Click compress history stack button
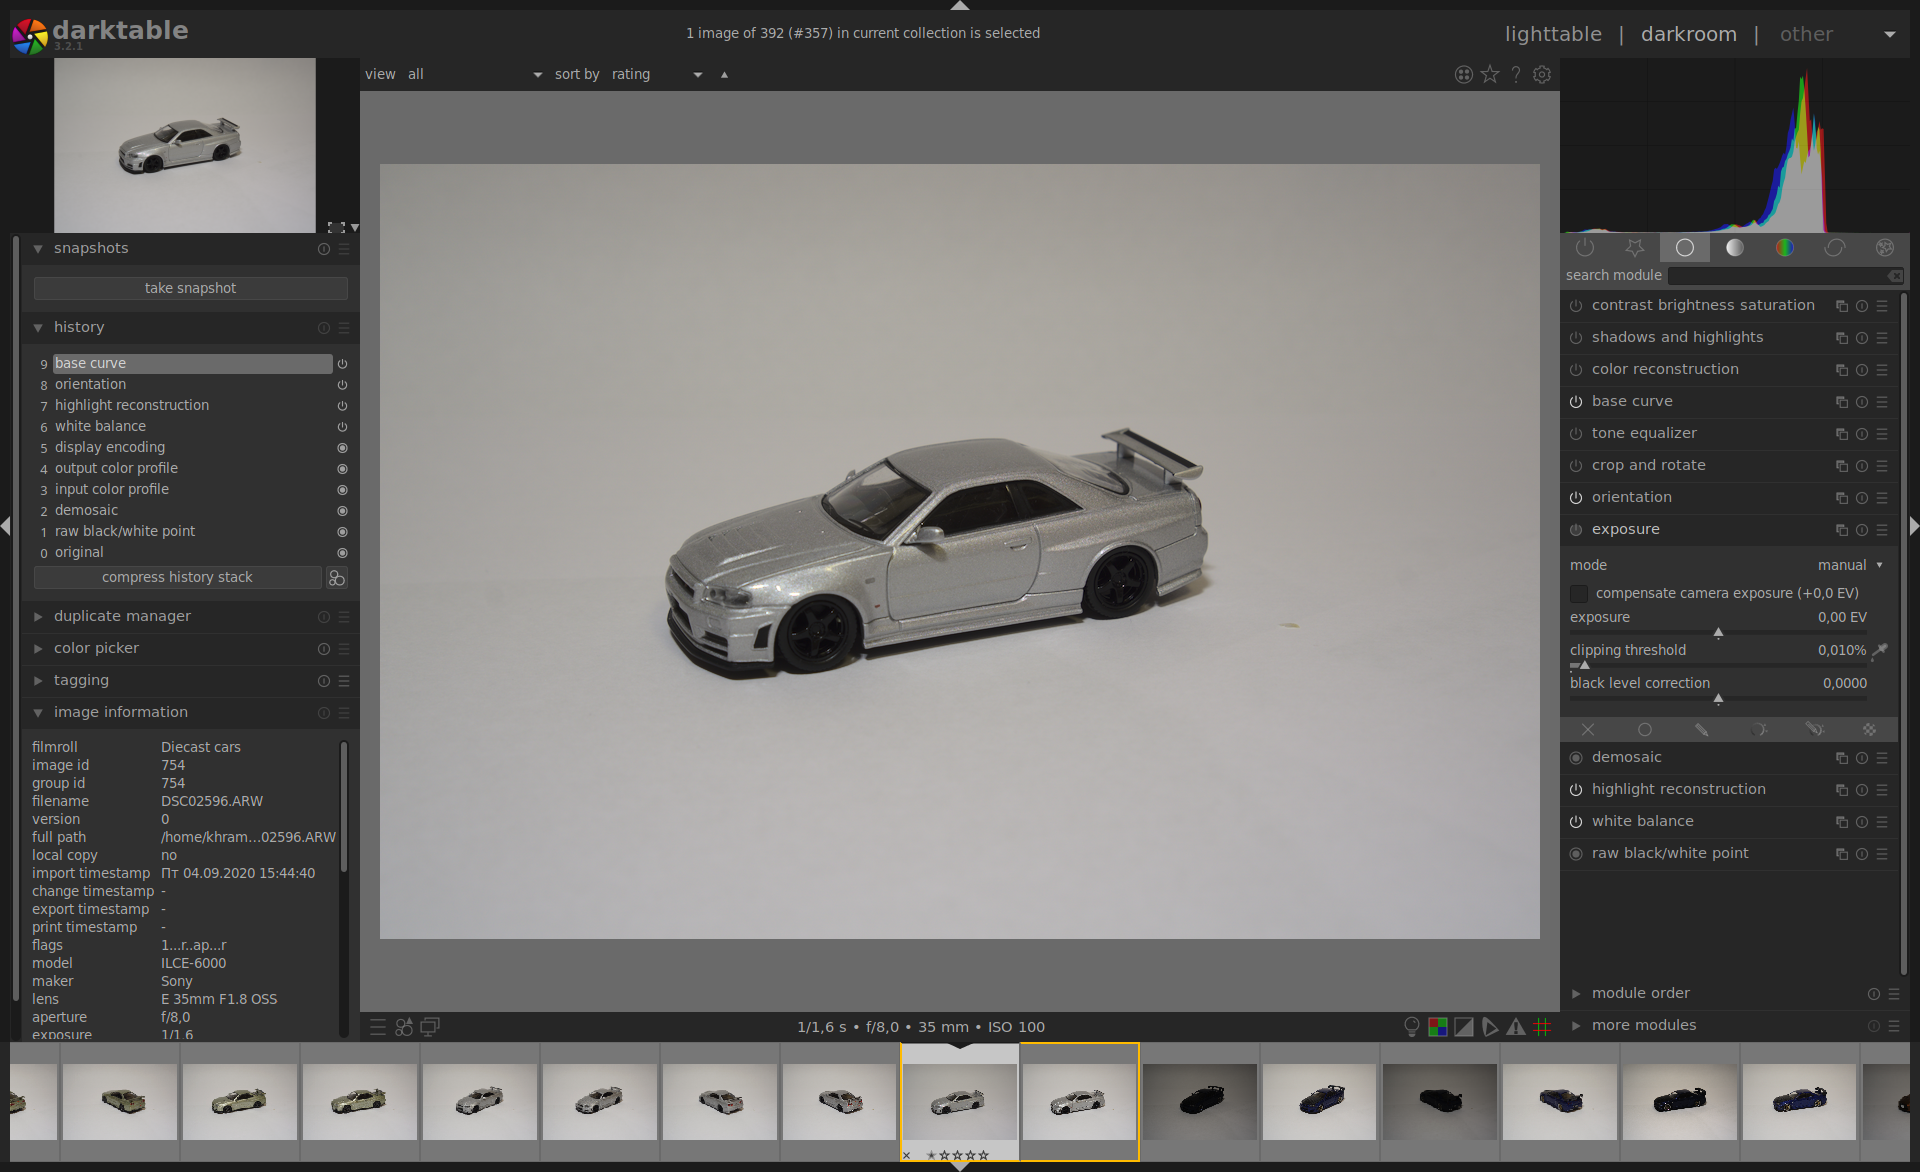The height and width of the screenshot is (1172, 1920). (x=177, y=578)
